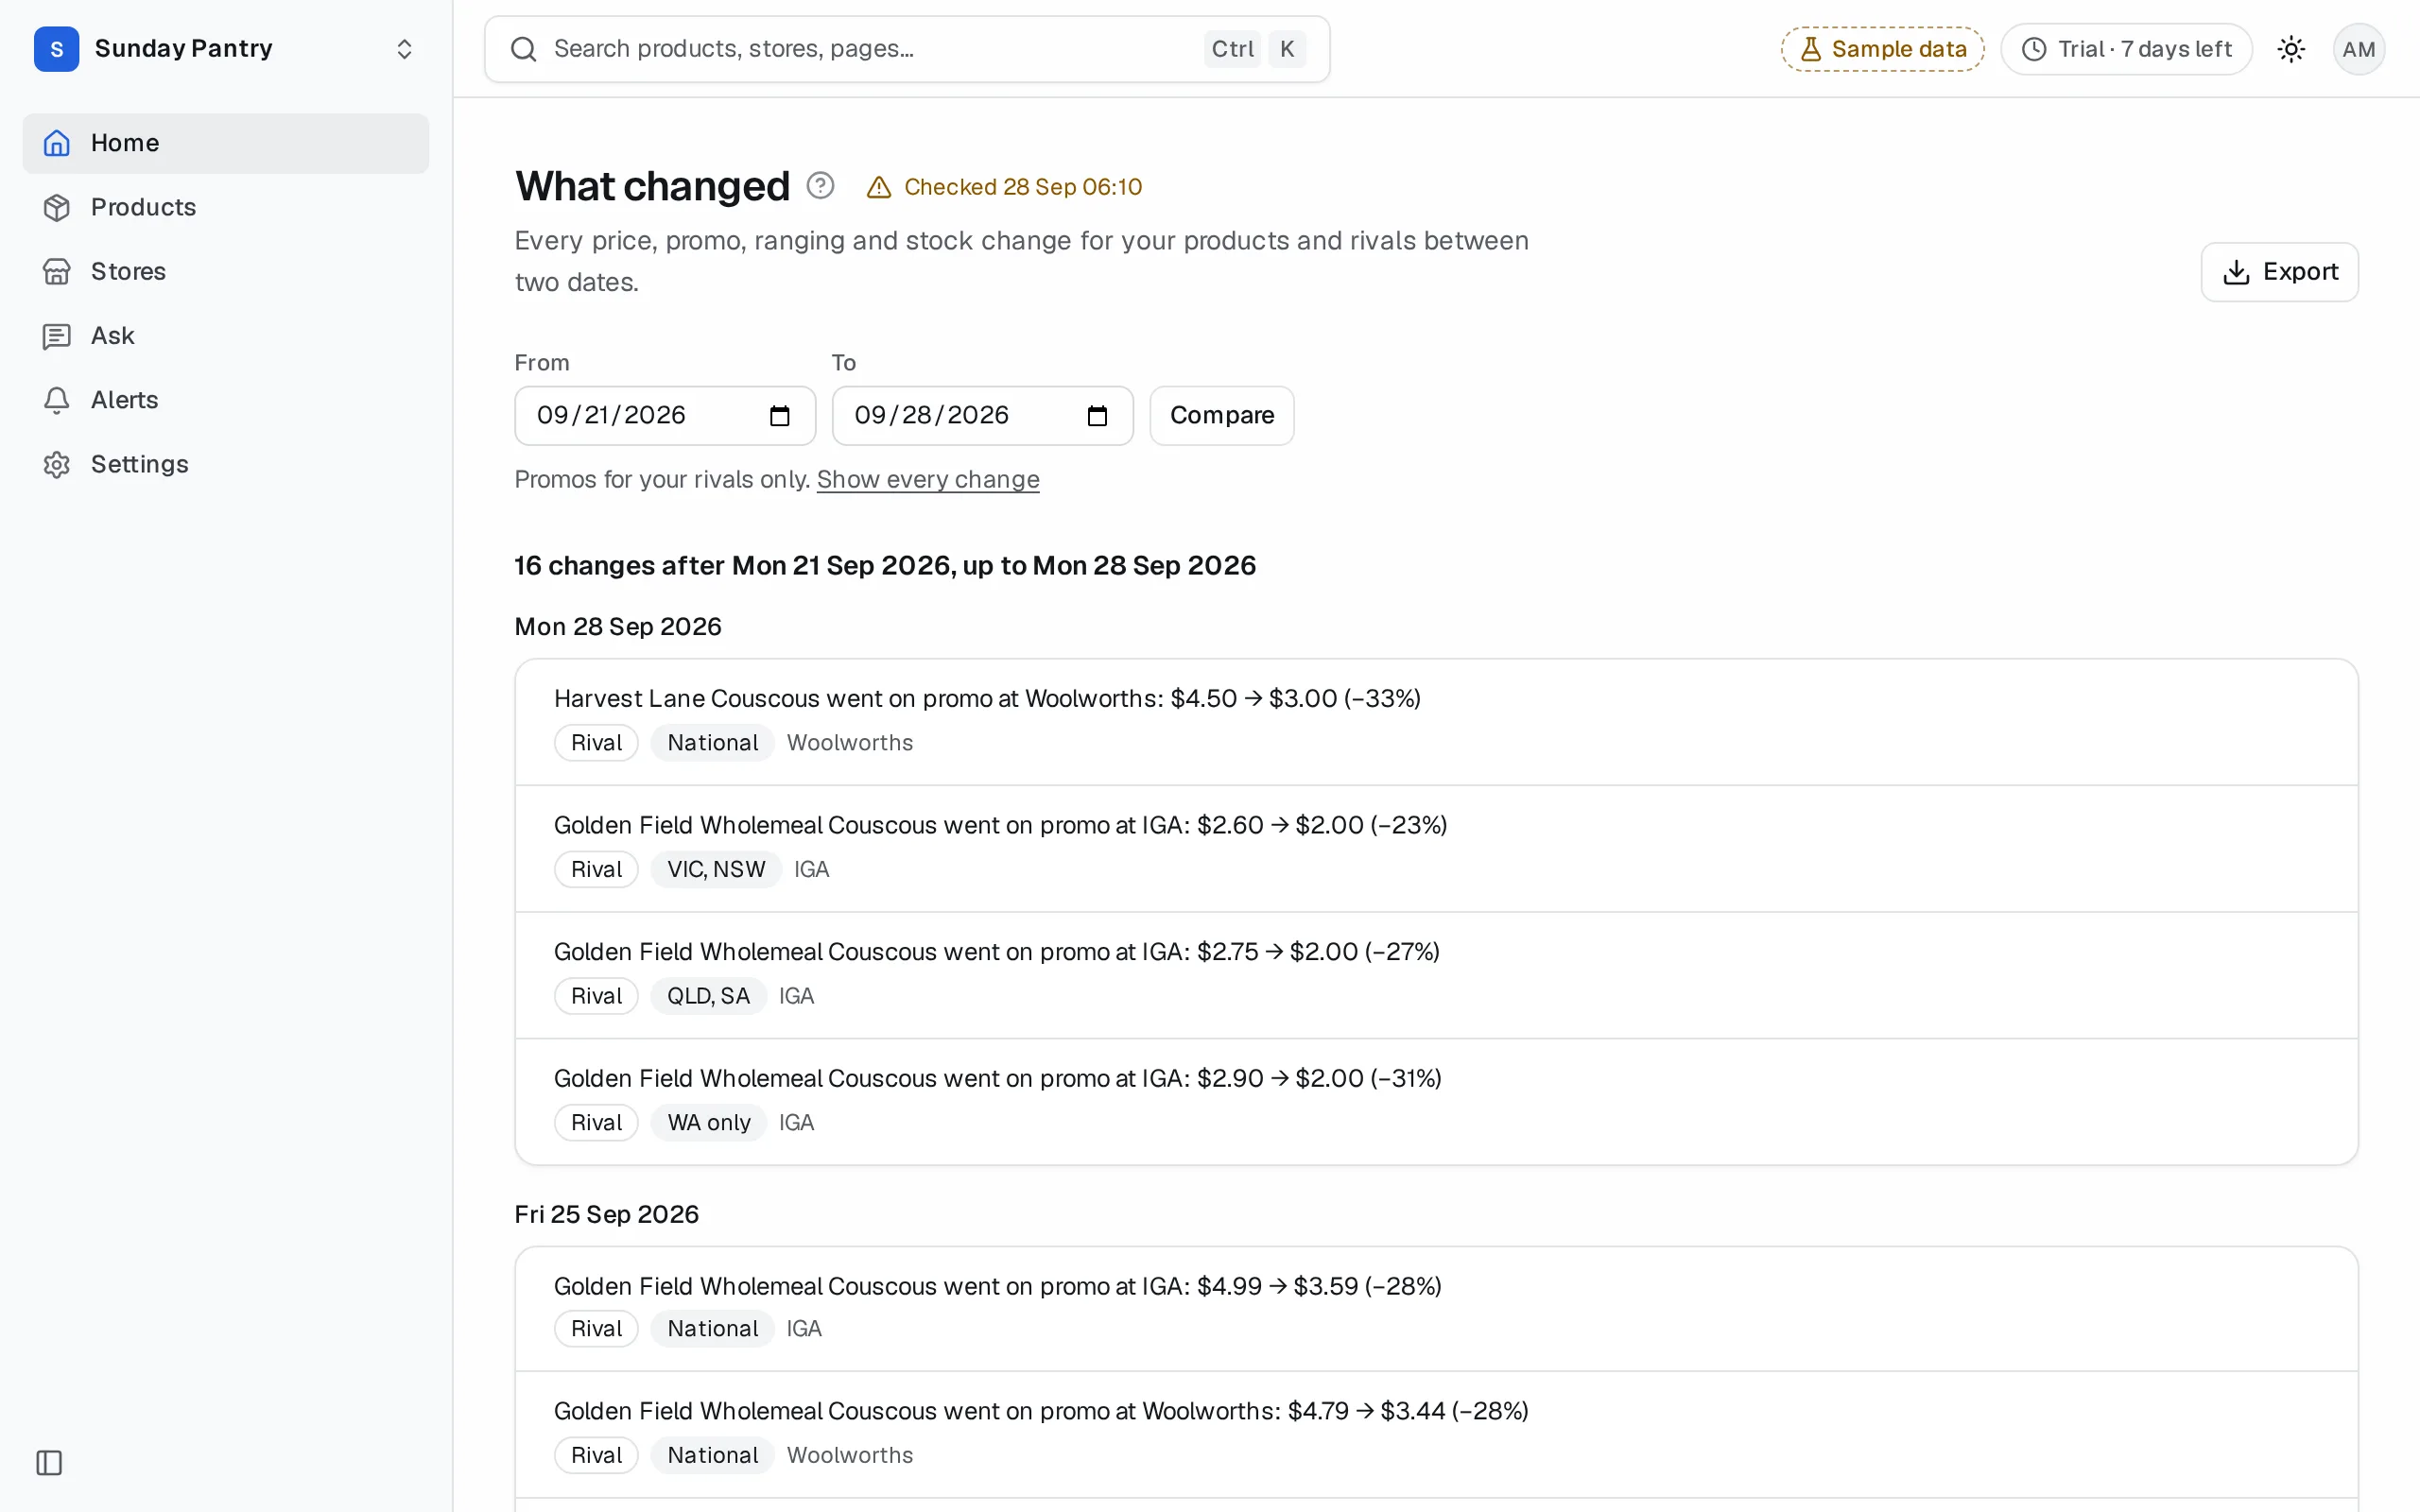Open help tooltip beside What changed

pyautogui.click(x=820, y=186)
